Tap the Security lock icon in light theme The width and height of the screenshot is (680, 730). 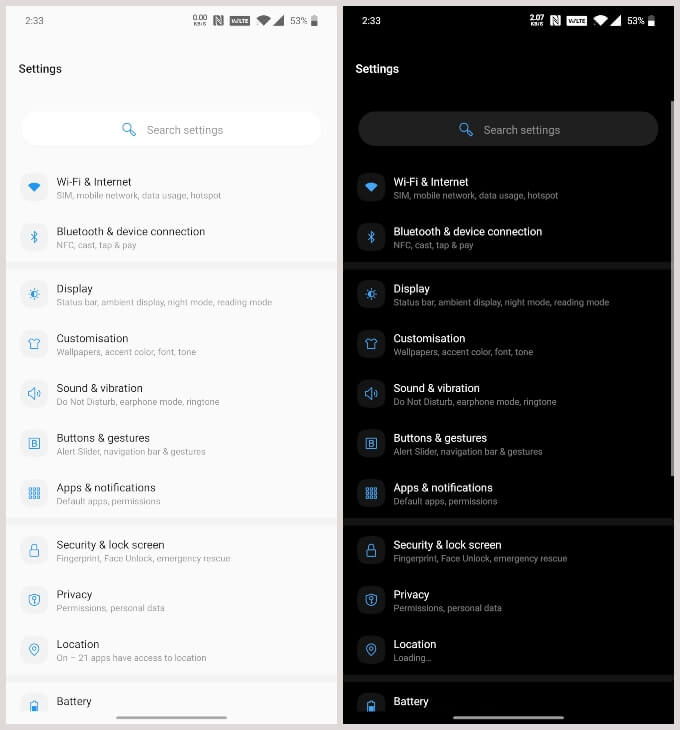tap(34, 551)
